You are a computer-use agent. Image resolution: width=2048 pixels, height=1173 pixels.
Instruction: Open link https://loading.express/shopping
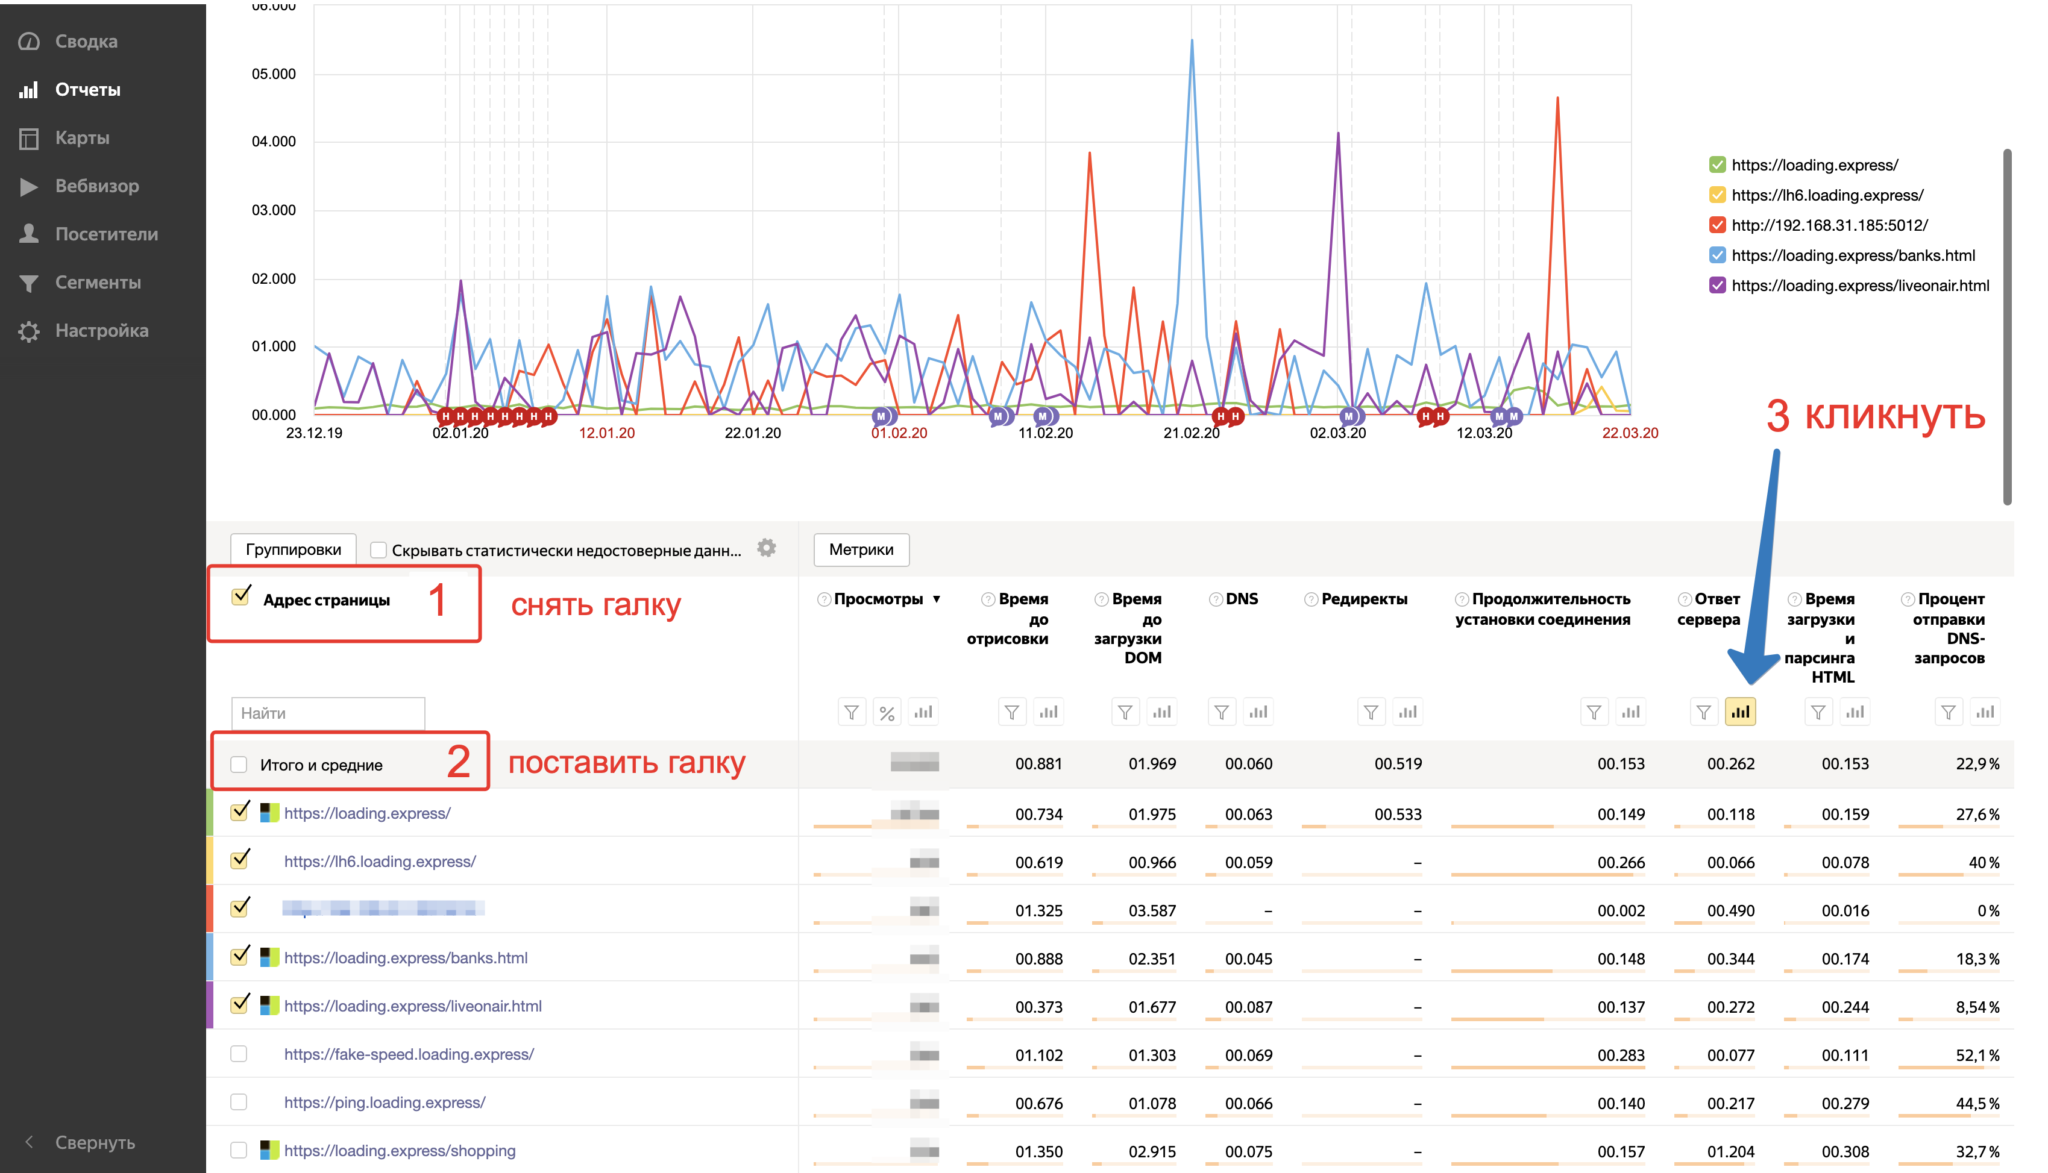pyautogui.click(x=400, y=1150)
